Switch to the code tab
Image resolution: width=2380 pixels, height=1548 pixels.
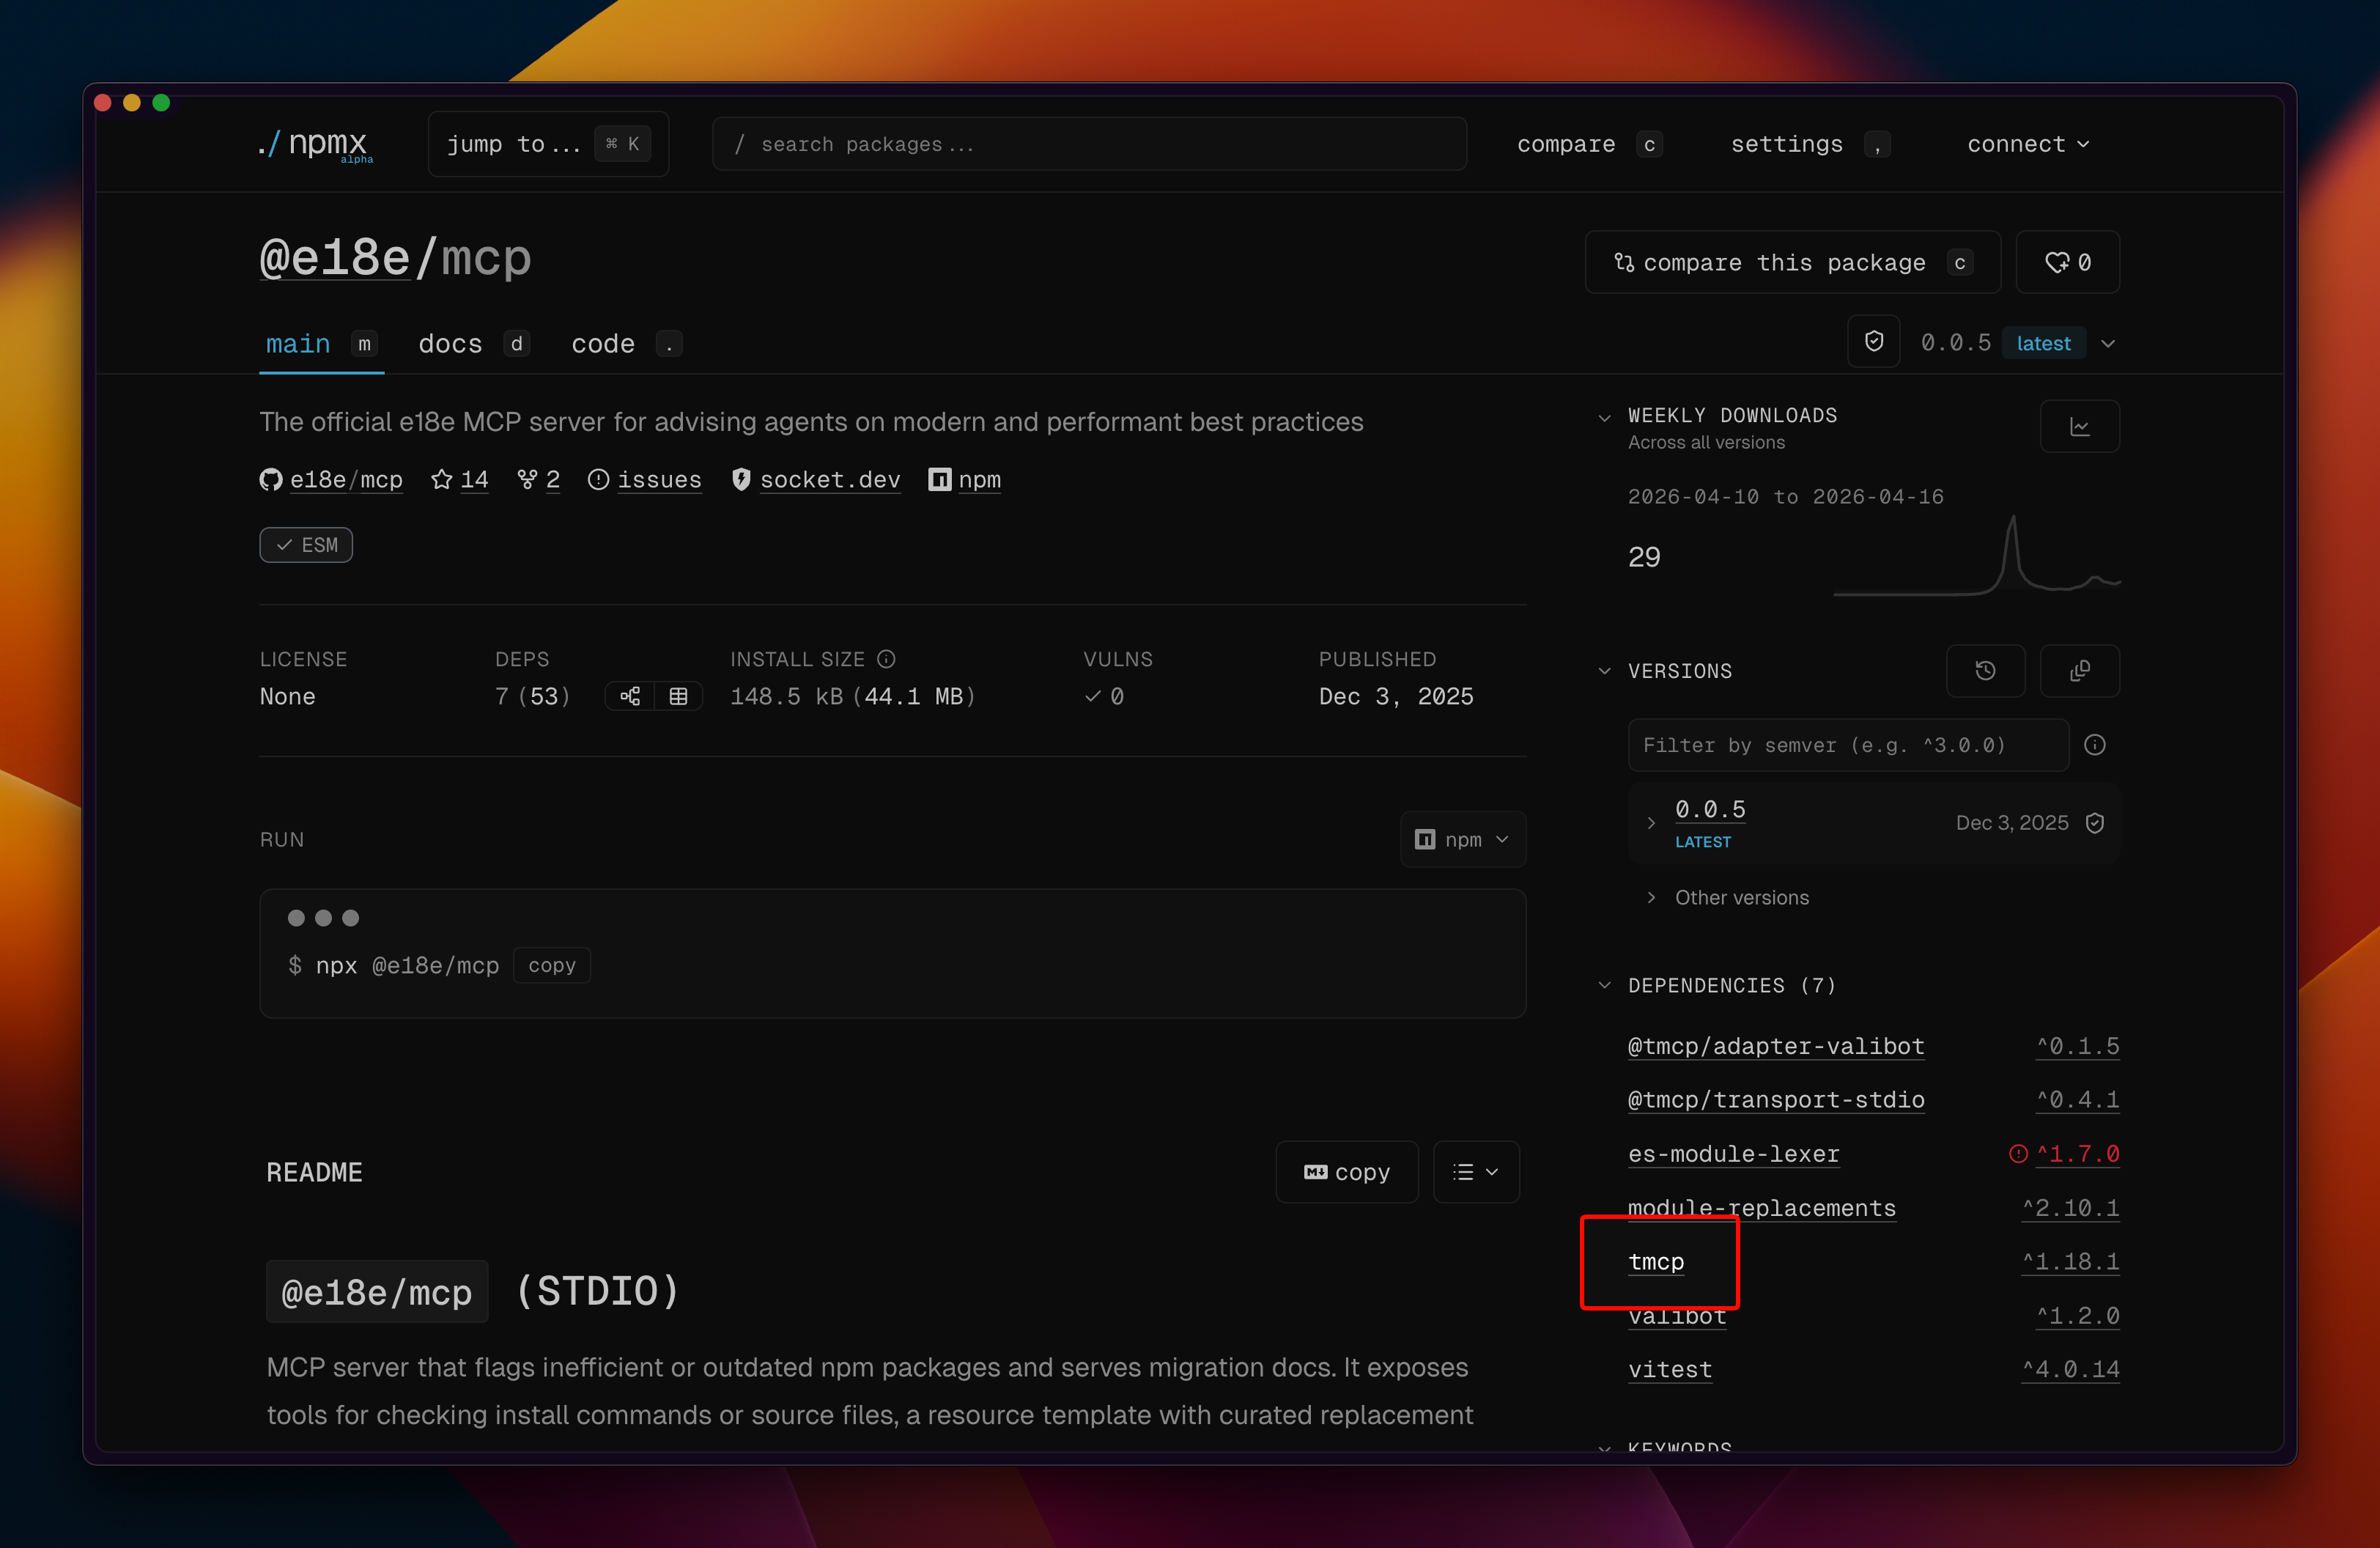click(x=626, y=344)
